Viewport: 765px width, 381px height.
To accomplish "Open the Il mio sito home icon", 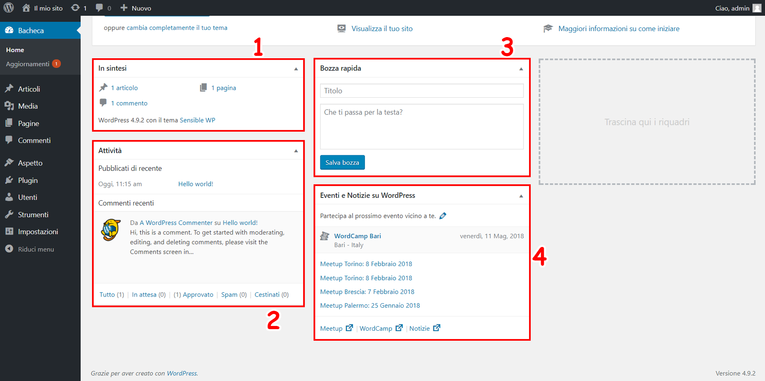I will (x=26, y=8).
